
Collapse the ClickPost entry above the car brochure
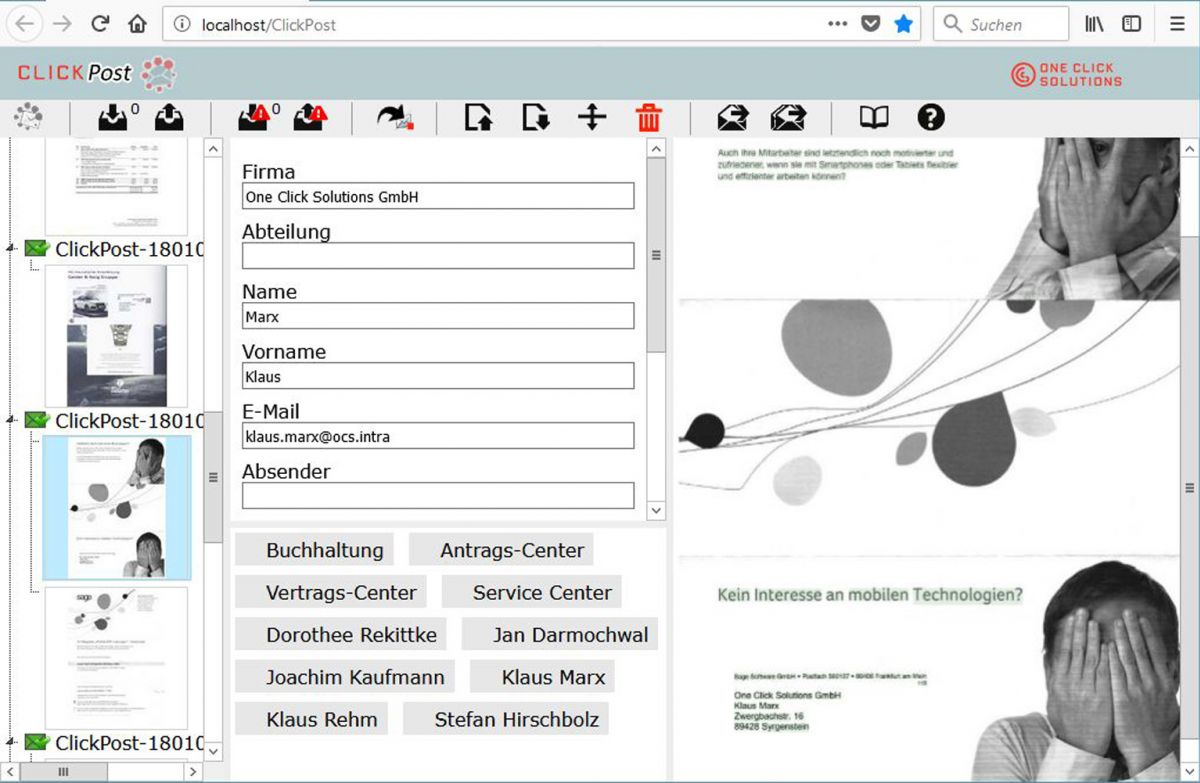pyautogui.click(x=11, y=248)
